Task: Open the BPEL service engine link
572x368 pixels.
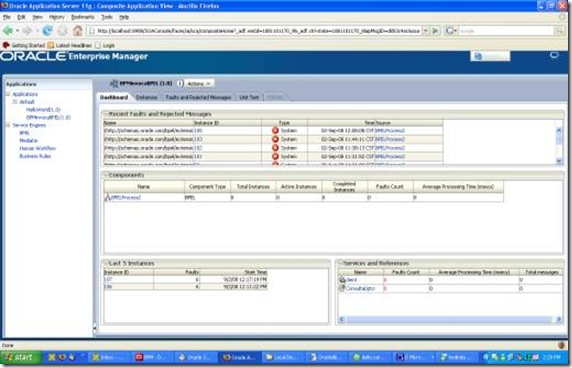Action: point(24,133)
